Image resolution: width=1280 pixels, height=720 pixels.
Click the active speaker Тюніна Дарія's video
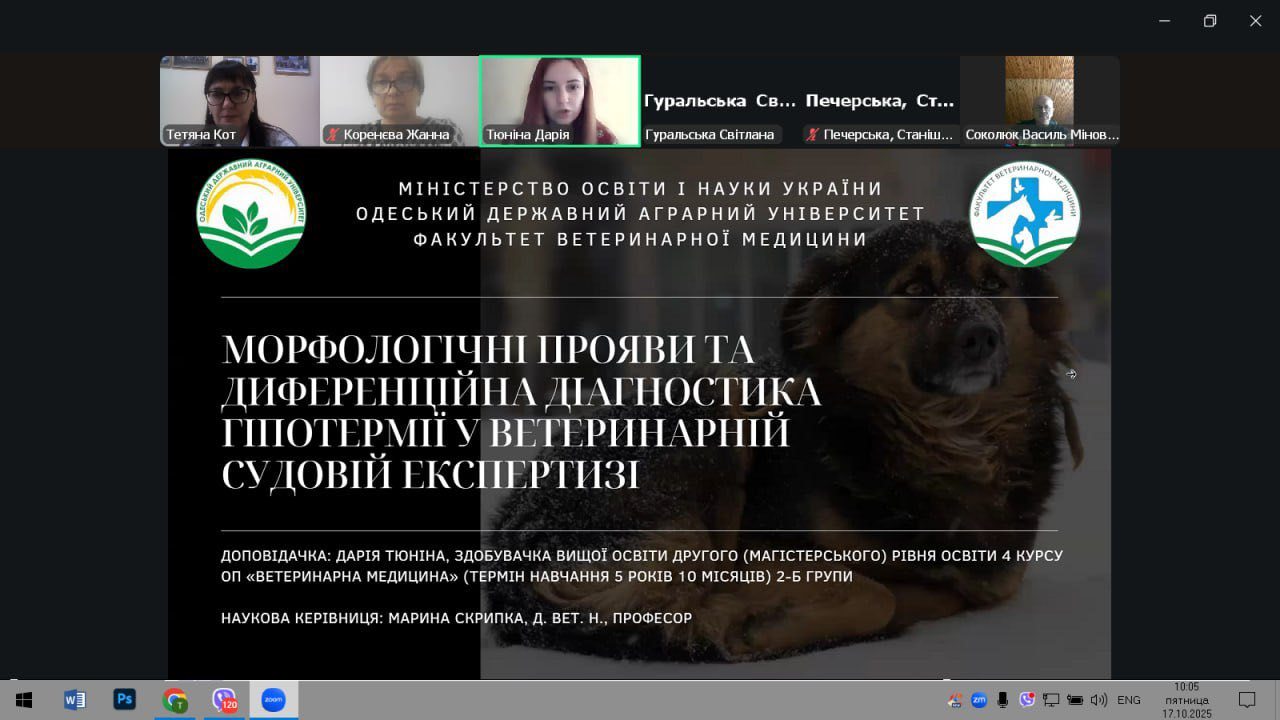point(560,100)
